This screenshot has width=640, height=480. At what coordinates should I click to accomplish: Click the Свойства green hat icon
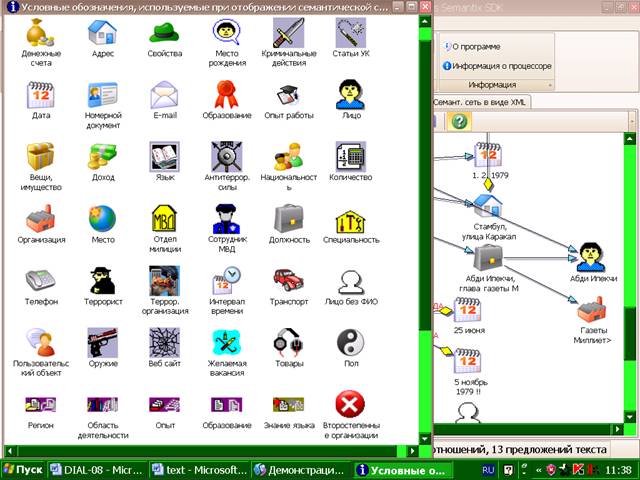[164, 32]
